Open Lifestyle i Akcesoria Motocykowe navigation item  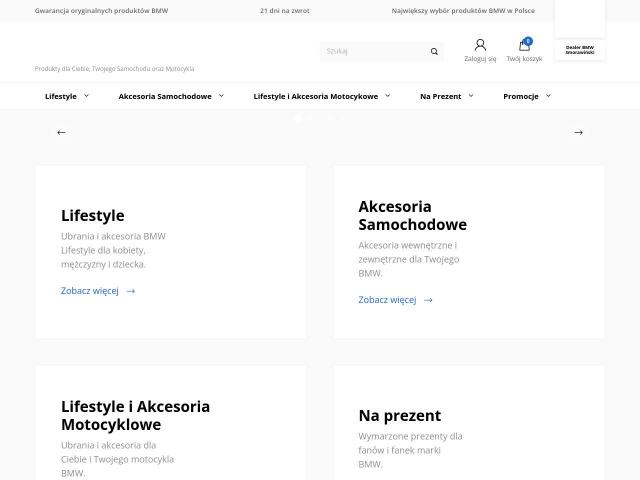[x=316, y=96]
